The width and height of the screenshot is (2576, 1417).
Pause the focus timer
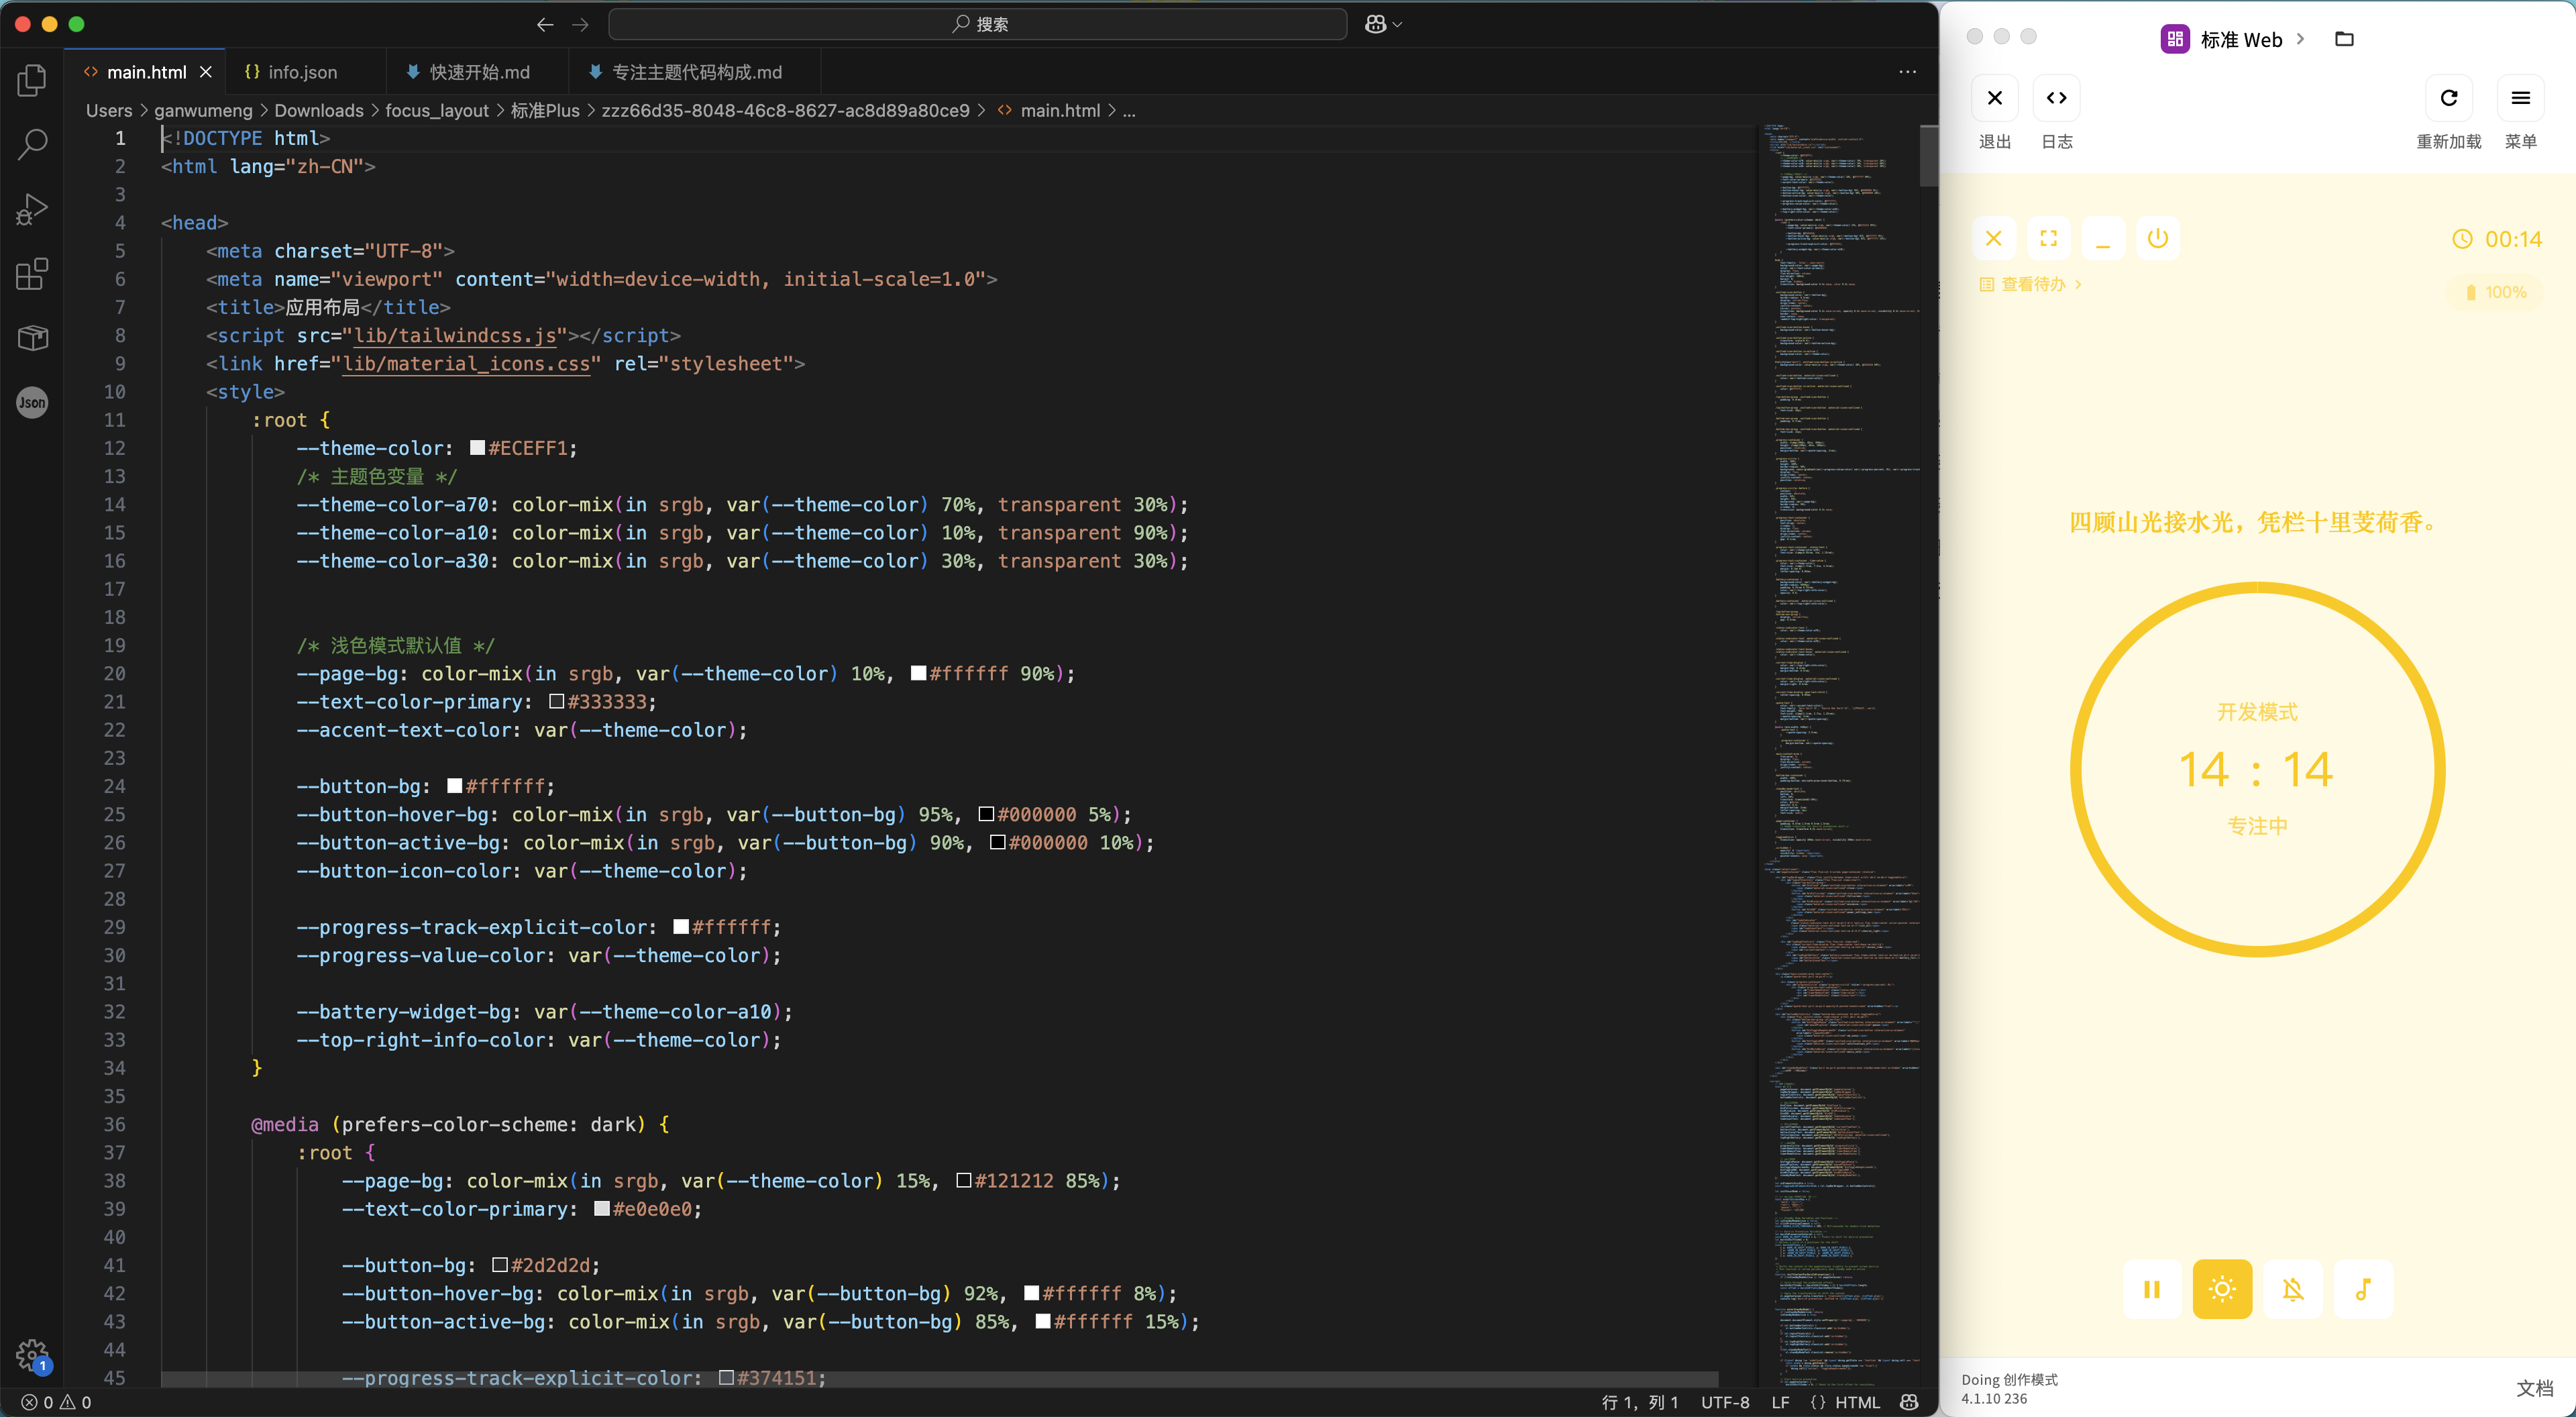pyautogui.click(x=2152, y=1289)
